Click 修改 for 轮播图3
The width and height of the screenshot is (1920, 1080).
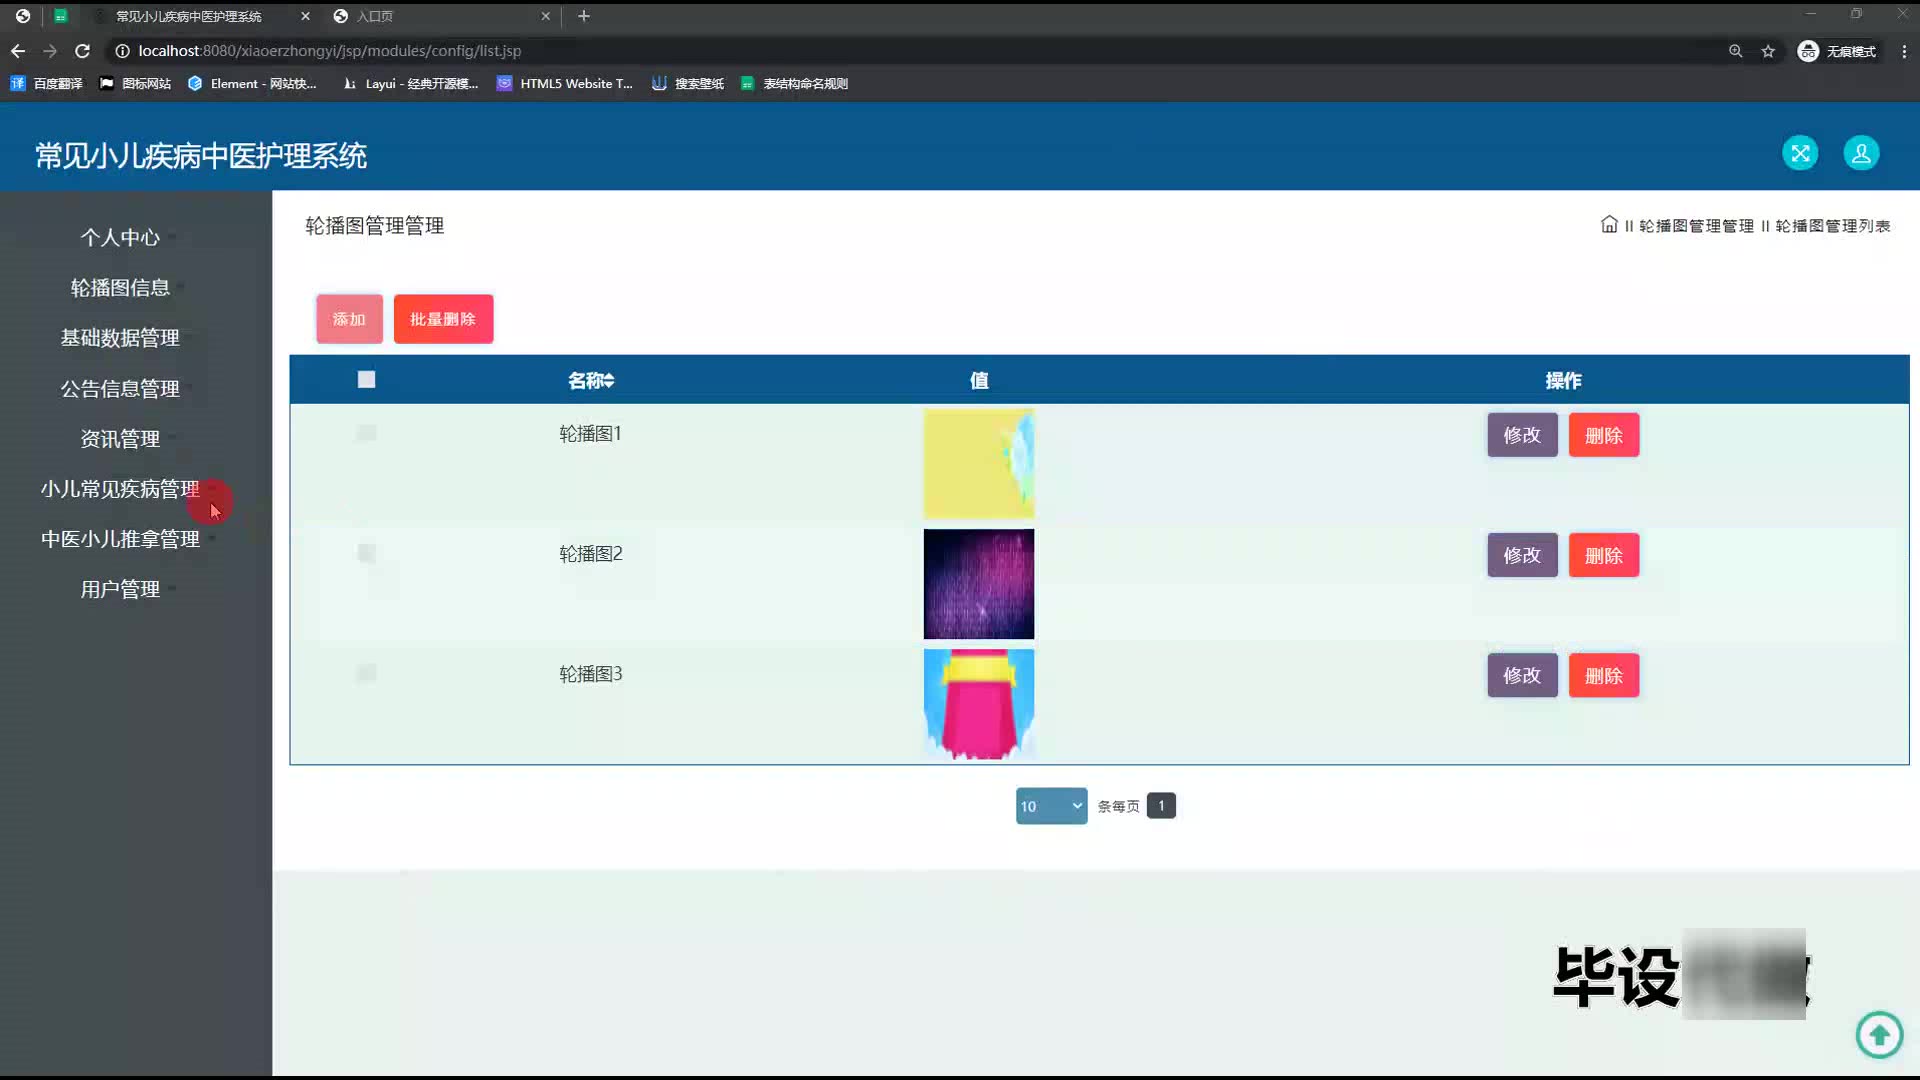tap(1522, 675)
